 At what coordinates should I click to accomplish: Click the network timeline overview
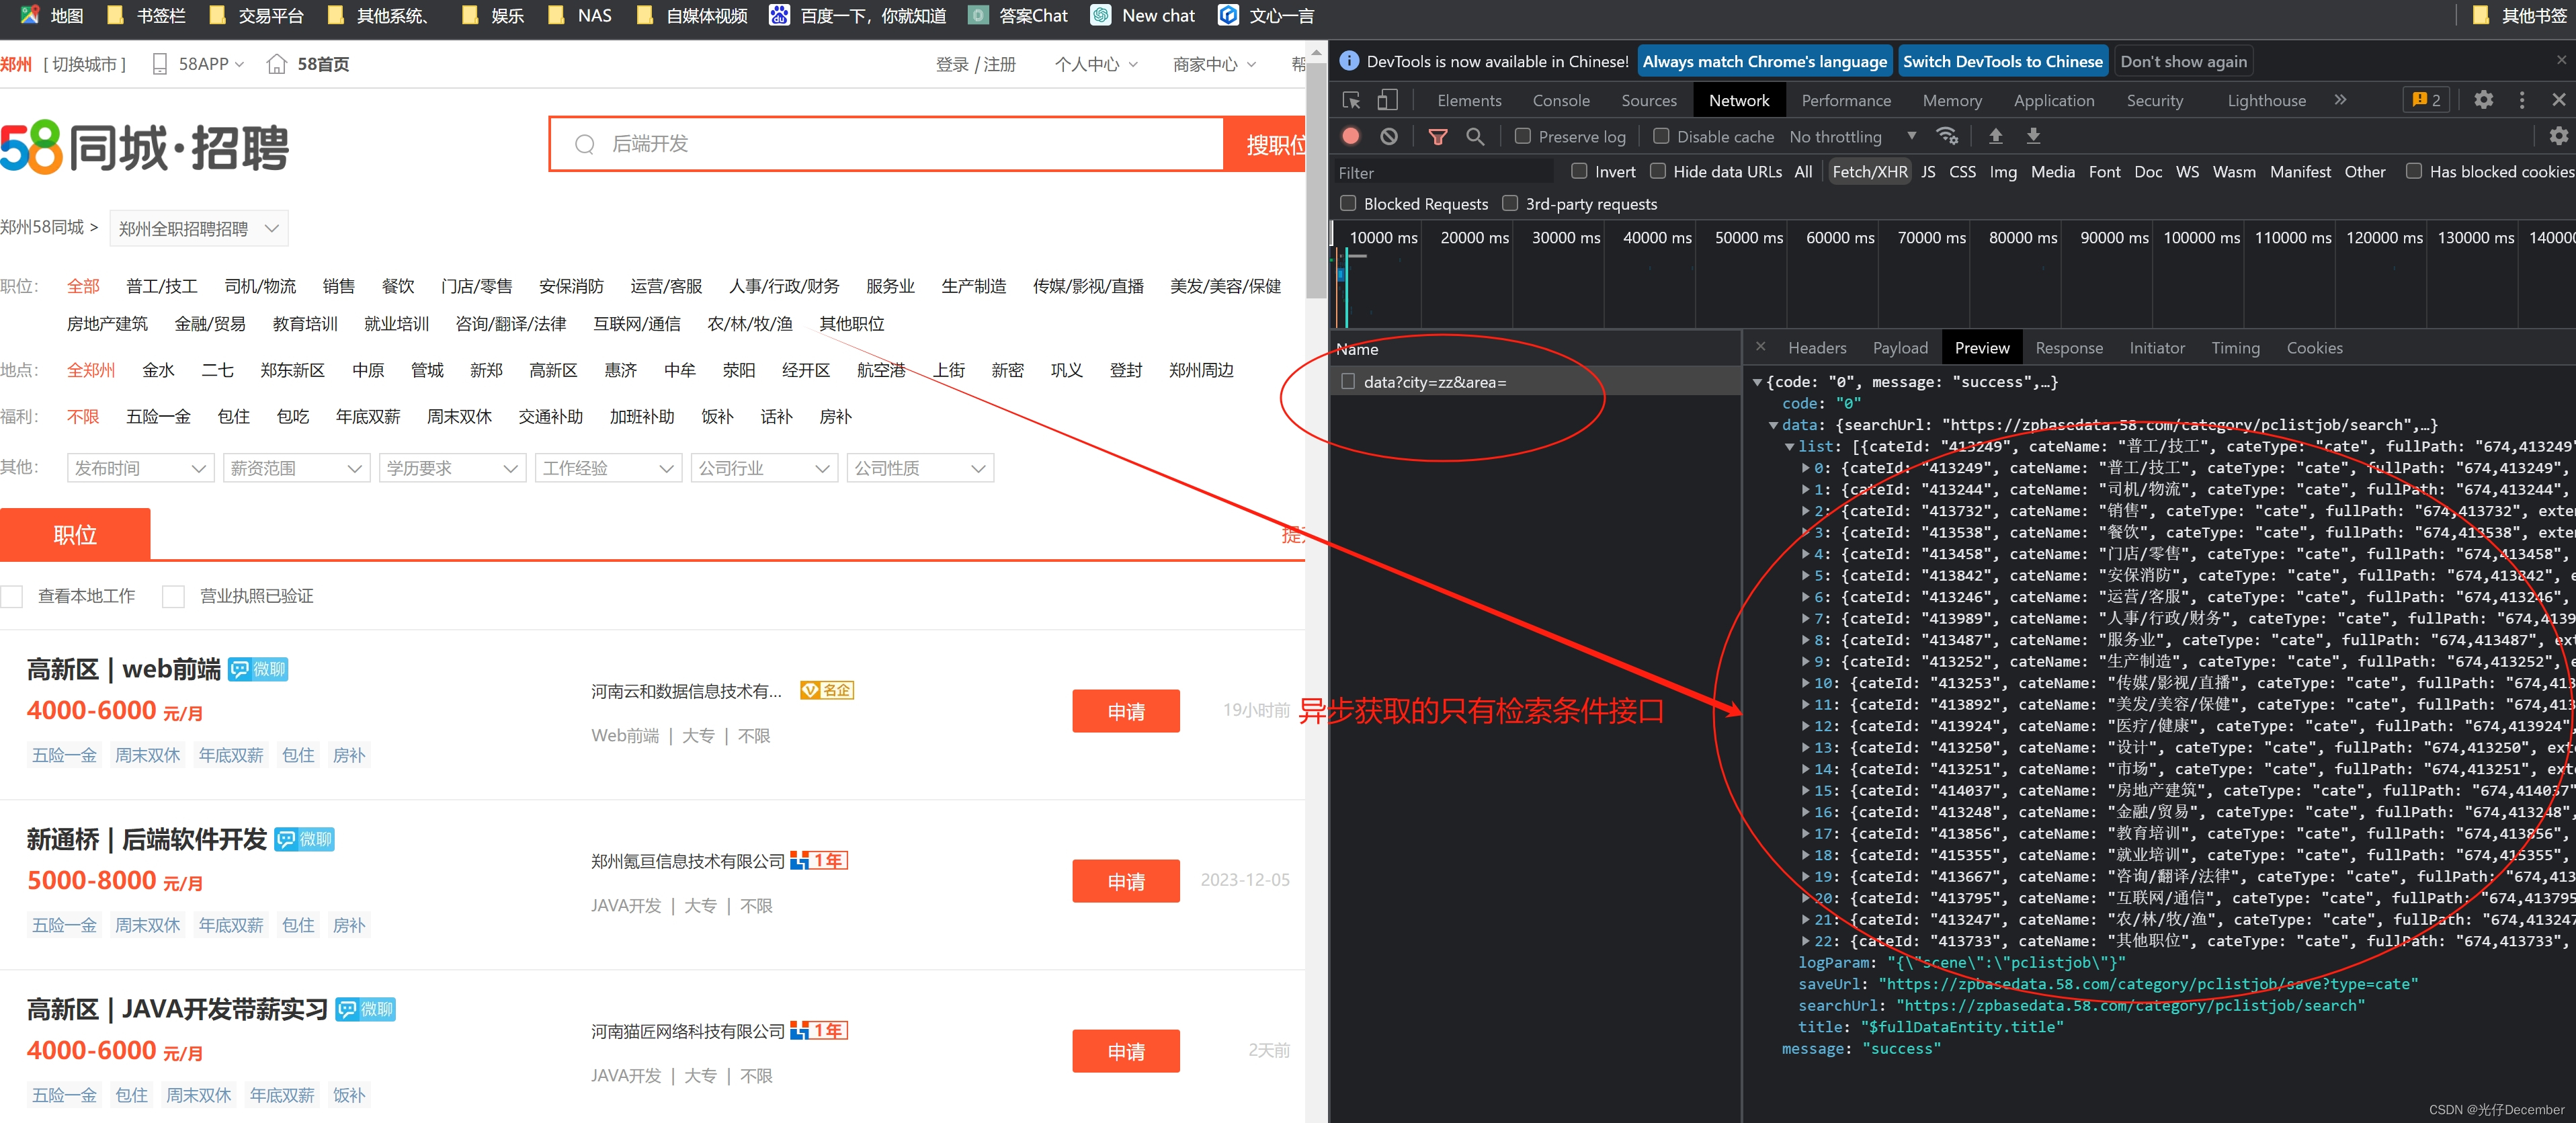coord(1950,290)
